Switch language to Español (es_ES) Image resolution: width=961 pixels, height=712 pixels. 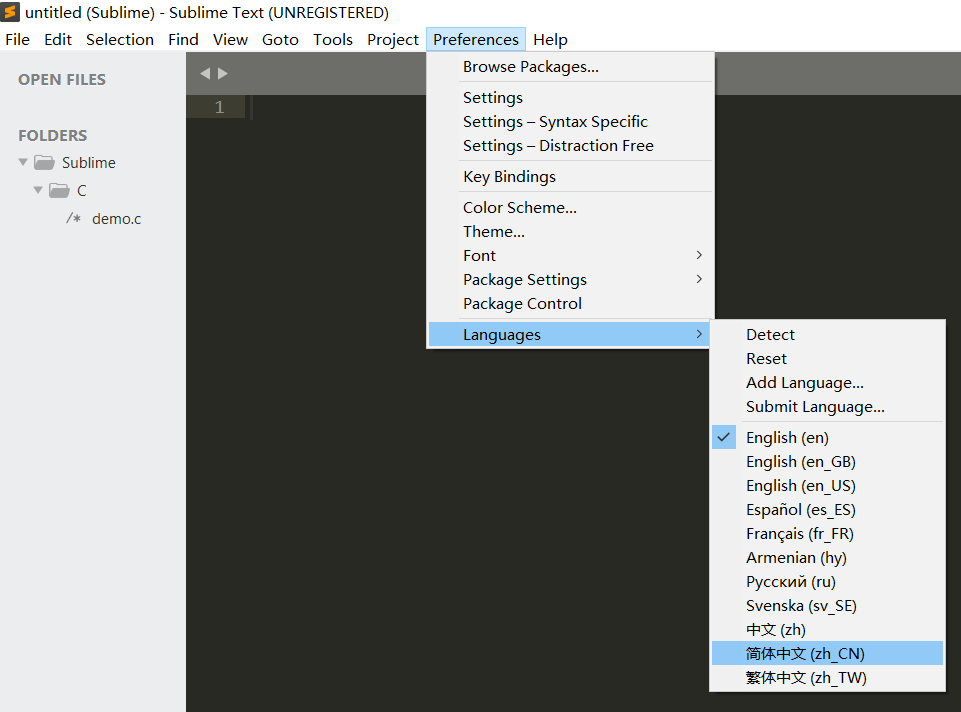(827, 509)
